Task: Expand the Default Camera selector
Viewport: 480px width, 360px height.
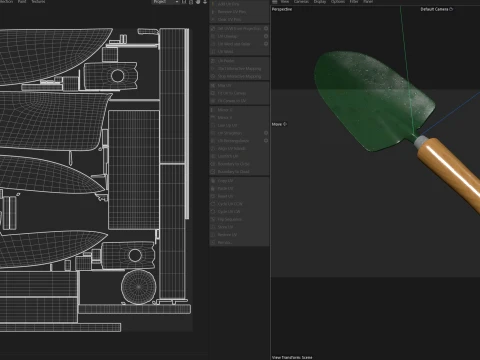Action: click(x=437, y=9)
